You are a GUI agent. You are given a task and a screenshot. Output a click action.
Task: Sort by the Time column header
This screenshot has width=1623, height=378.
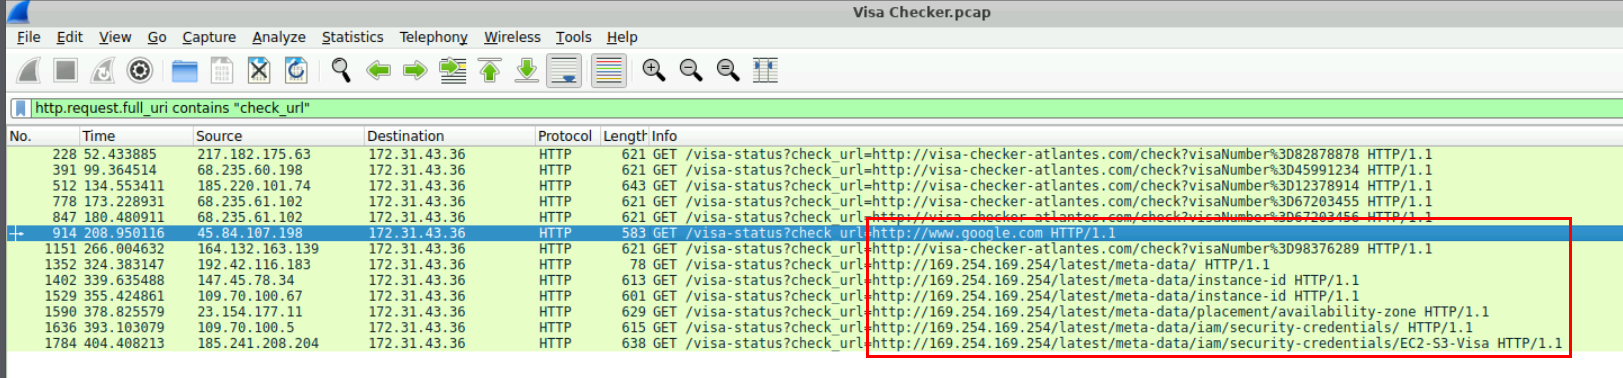[136, 136]
